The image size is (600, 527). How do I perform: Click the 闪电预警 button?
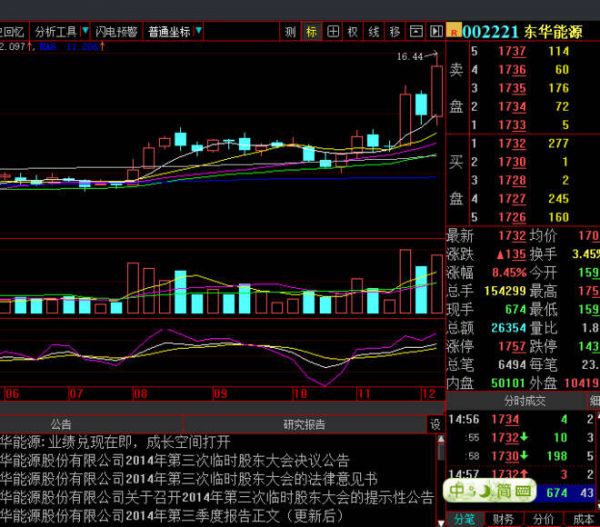pyautogui.click(x=116, y=31)
